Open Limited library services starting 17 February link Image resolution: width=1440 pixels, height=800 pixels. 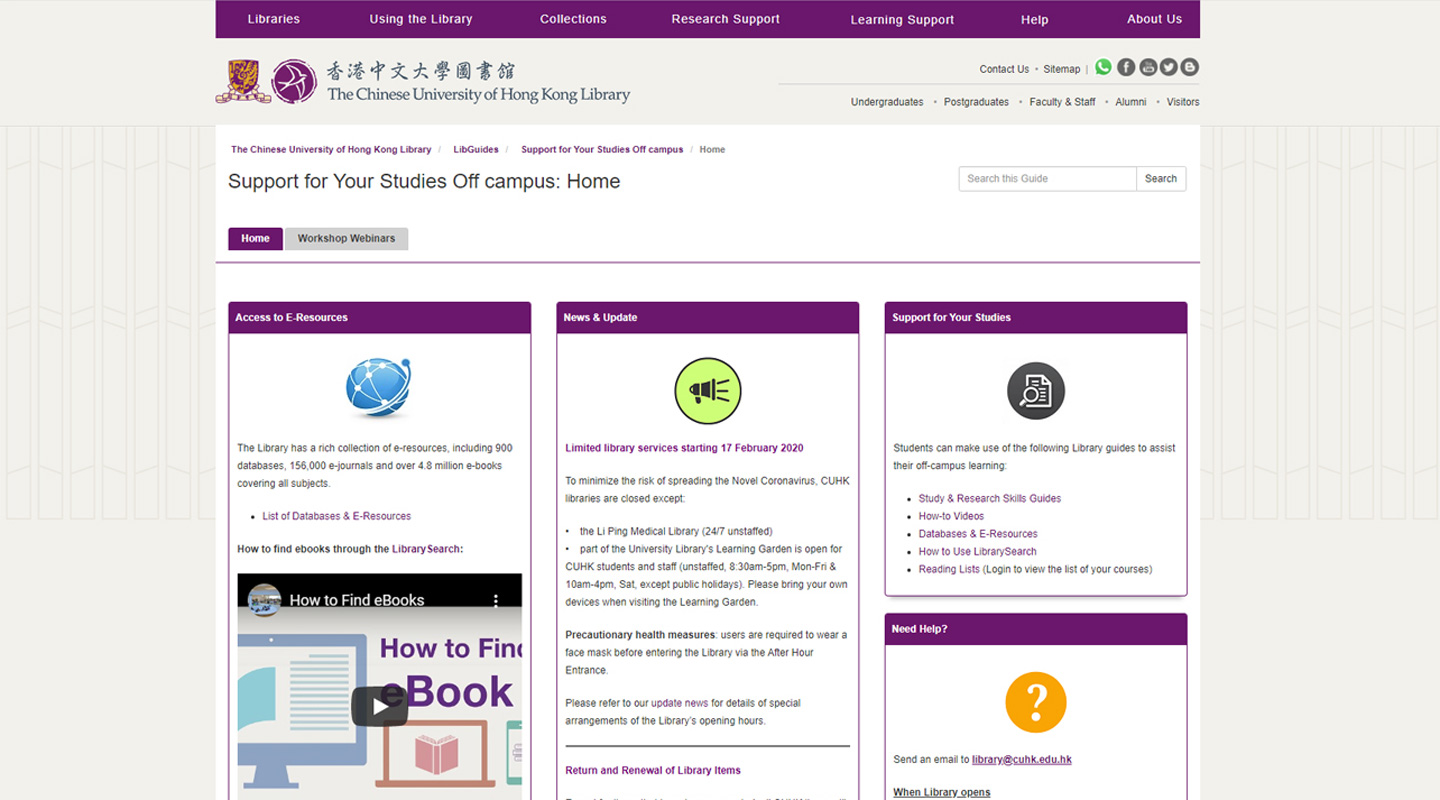click(684, 448)
